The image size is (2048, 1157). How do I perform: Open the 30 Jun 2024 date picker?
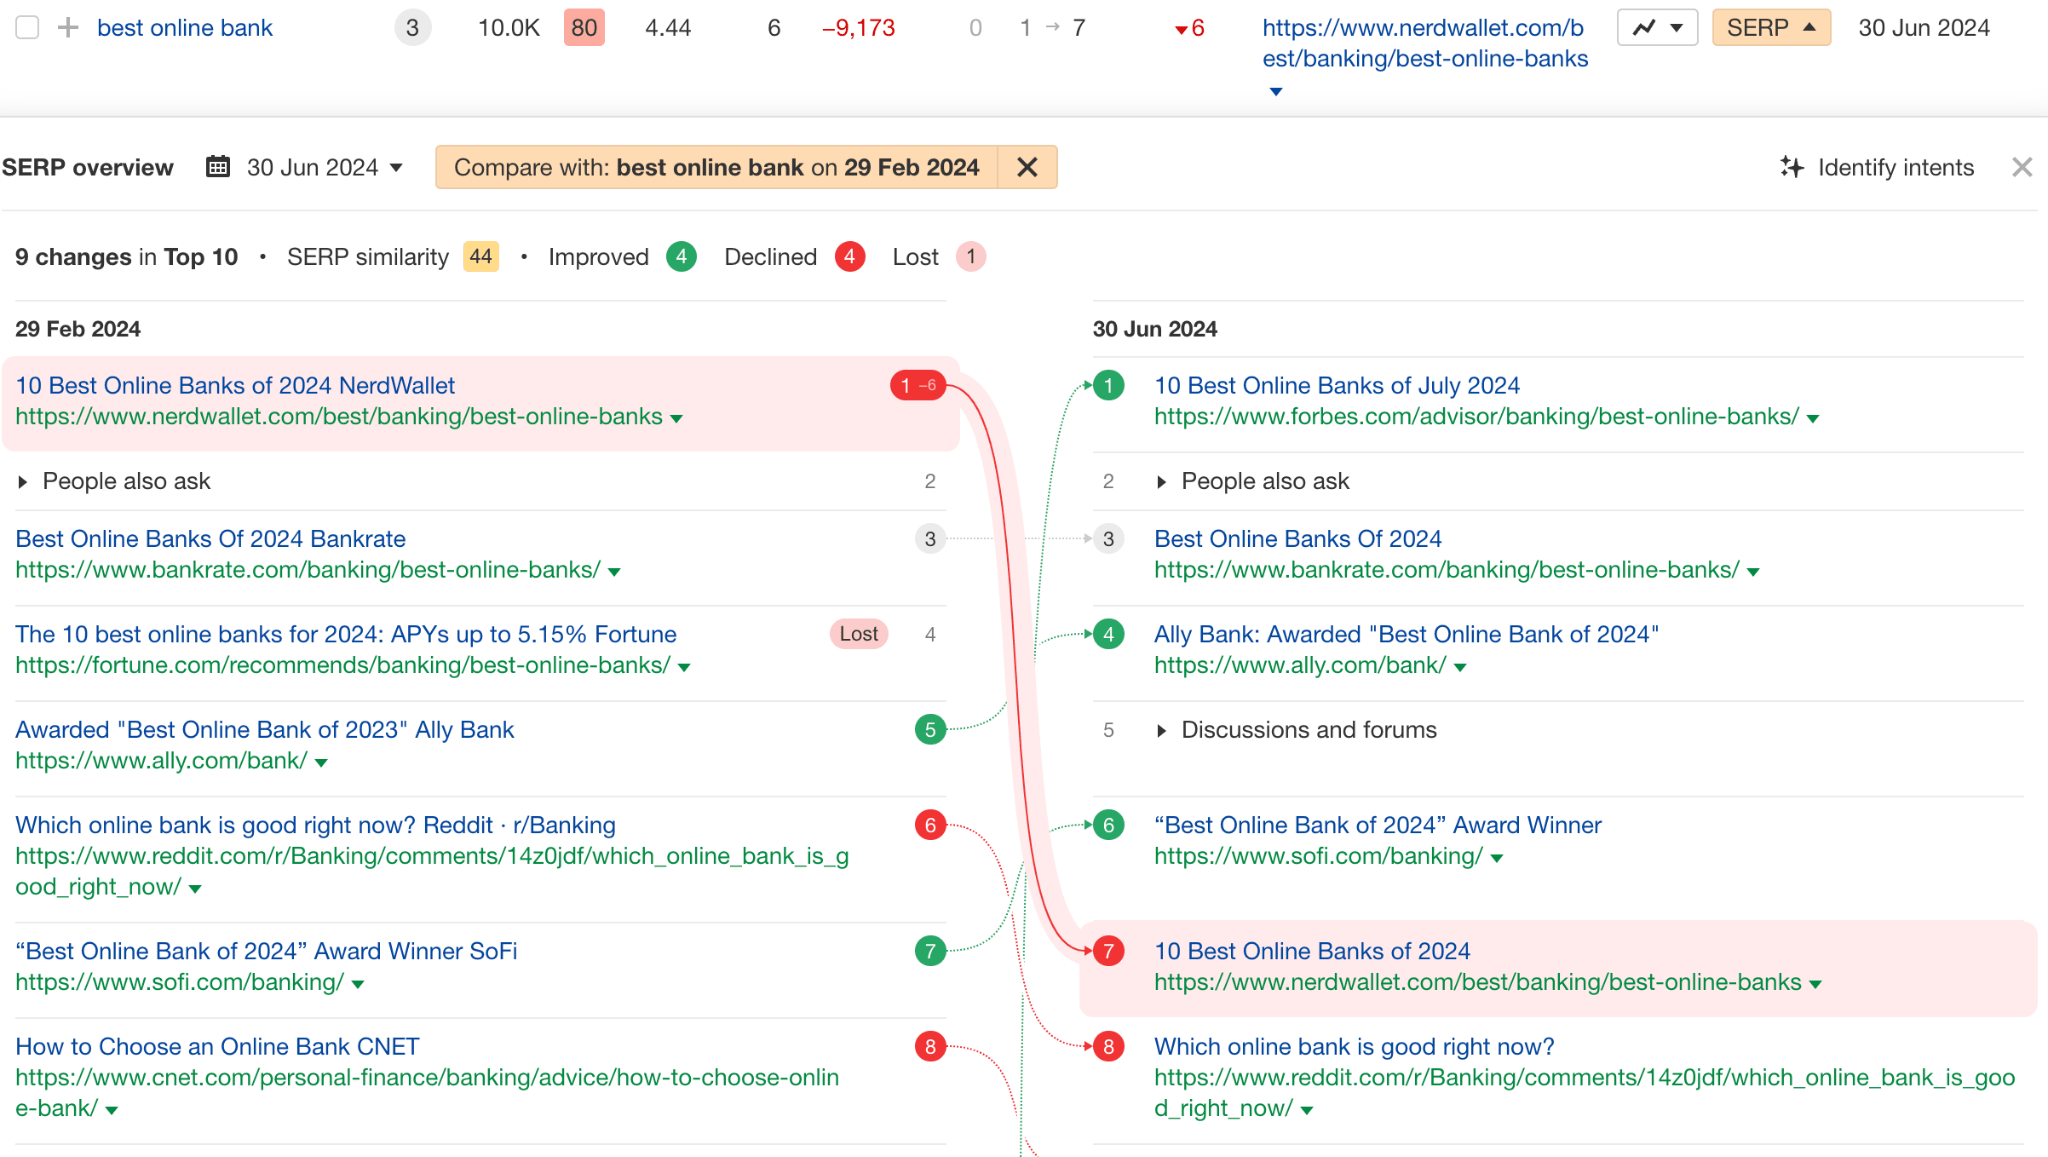[x=324, y=167]
